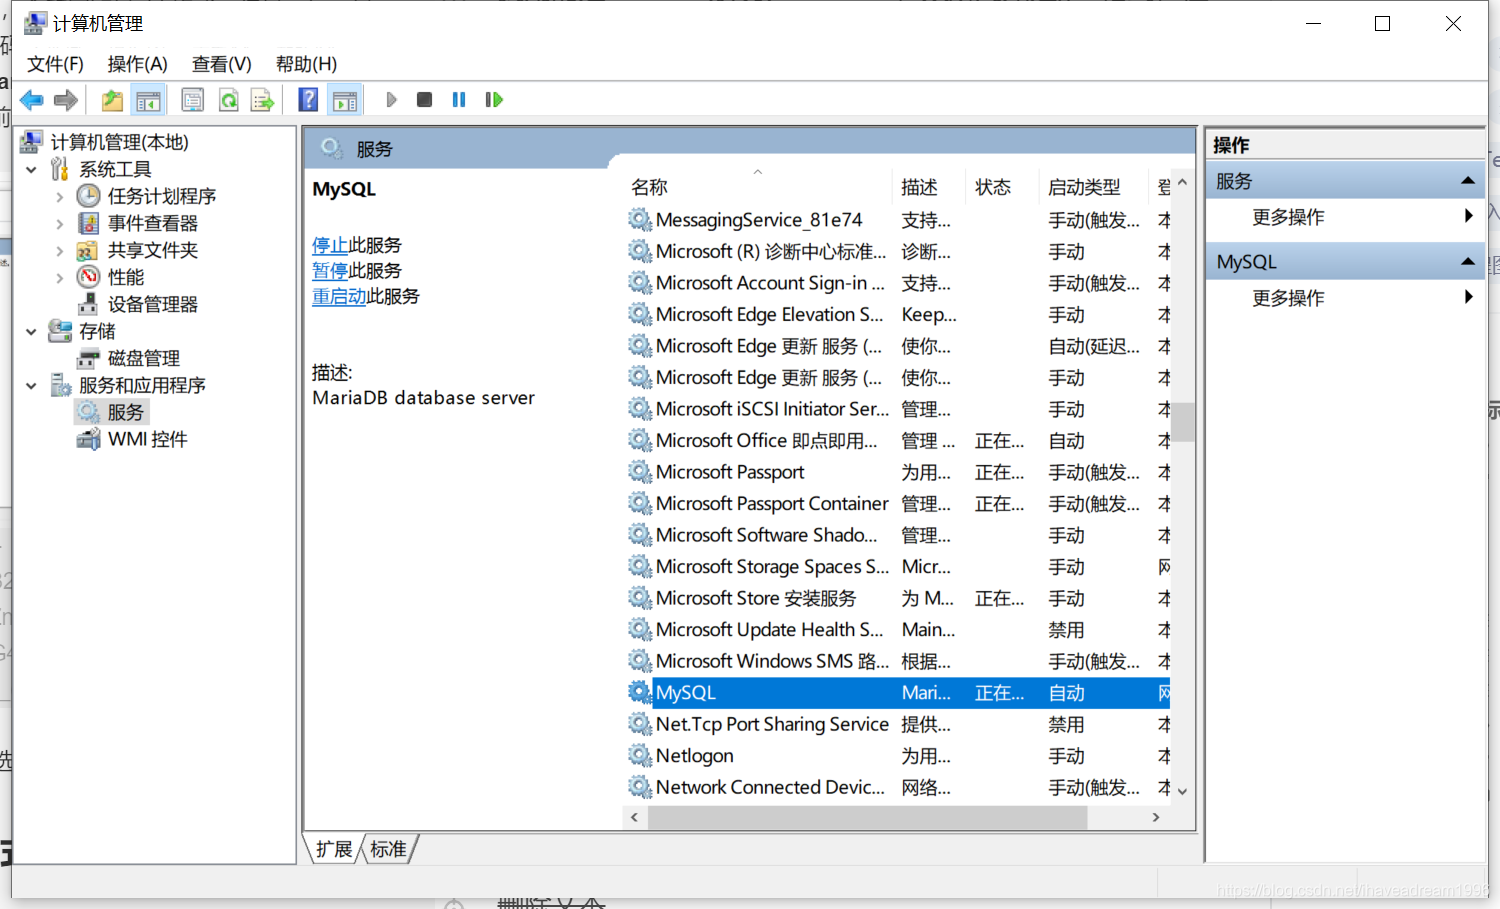Open 更多操作 submenu under MySQL
1500x909 pixels.
pos(1345,298)
